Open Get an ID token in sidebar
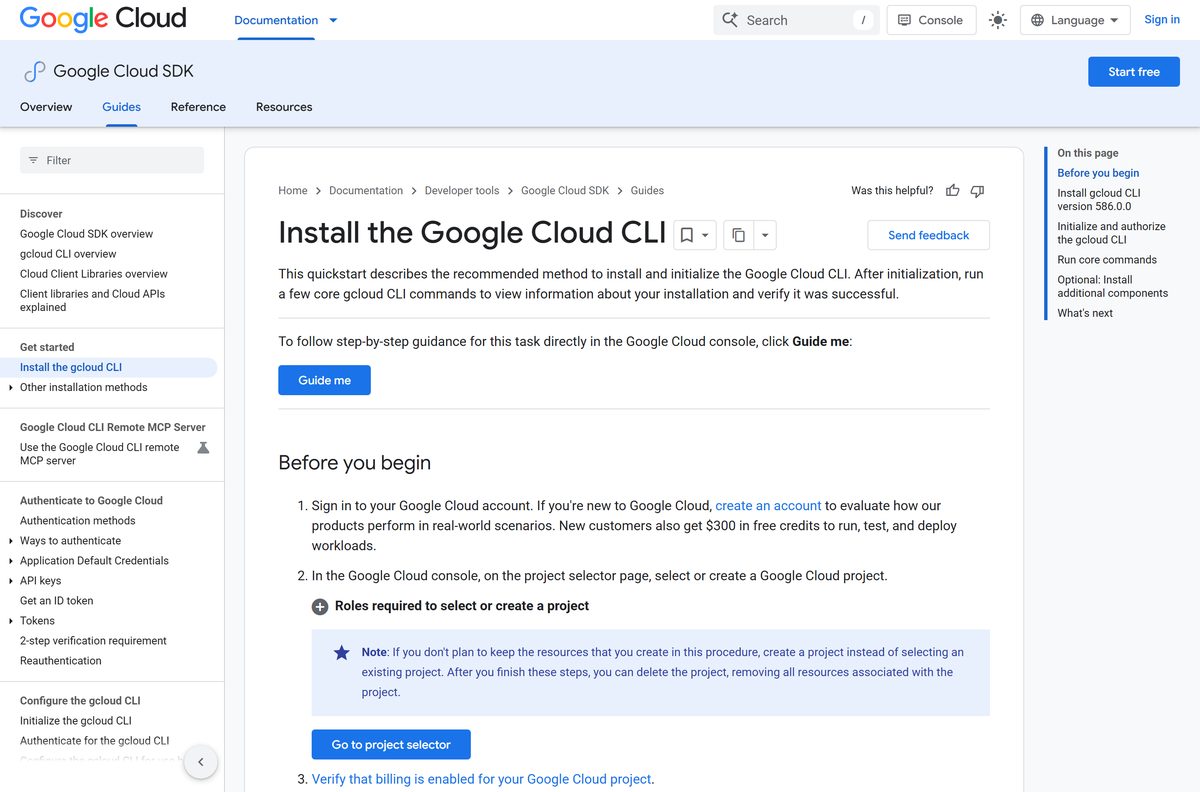Viewport: 1200px width, 792px height. click(57, 601)
